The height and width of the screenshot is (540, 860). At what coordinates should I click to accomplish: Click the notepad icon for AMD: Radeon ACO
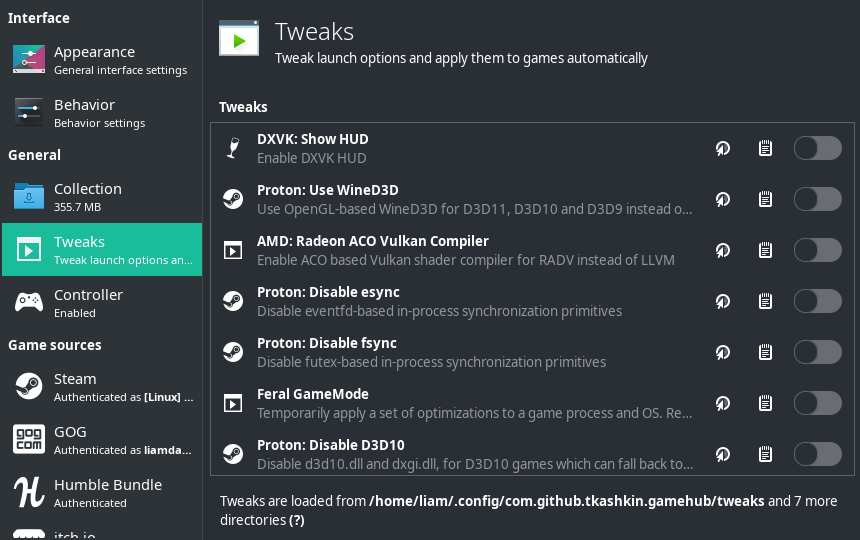pos(765,250)
